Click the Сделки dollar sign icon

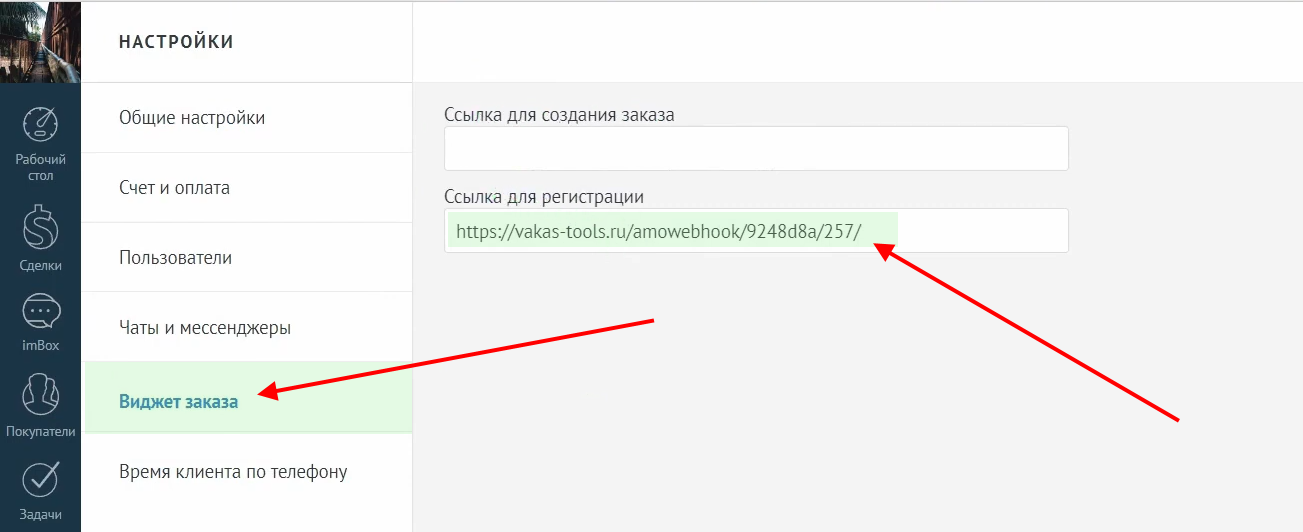tap(40, 230)
